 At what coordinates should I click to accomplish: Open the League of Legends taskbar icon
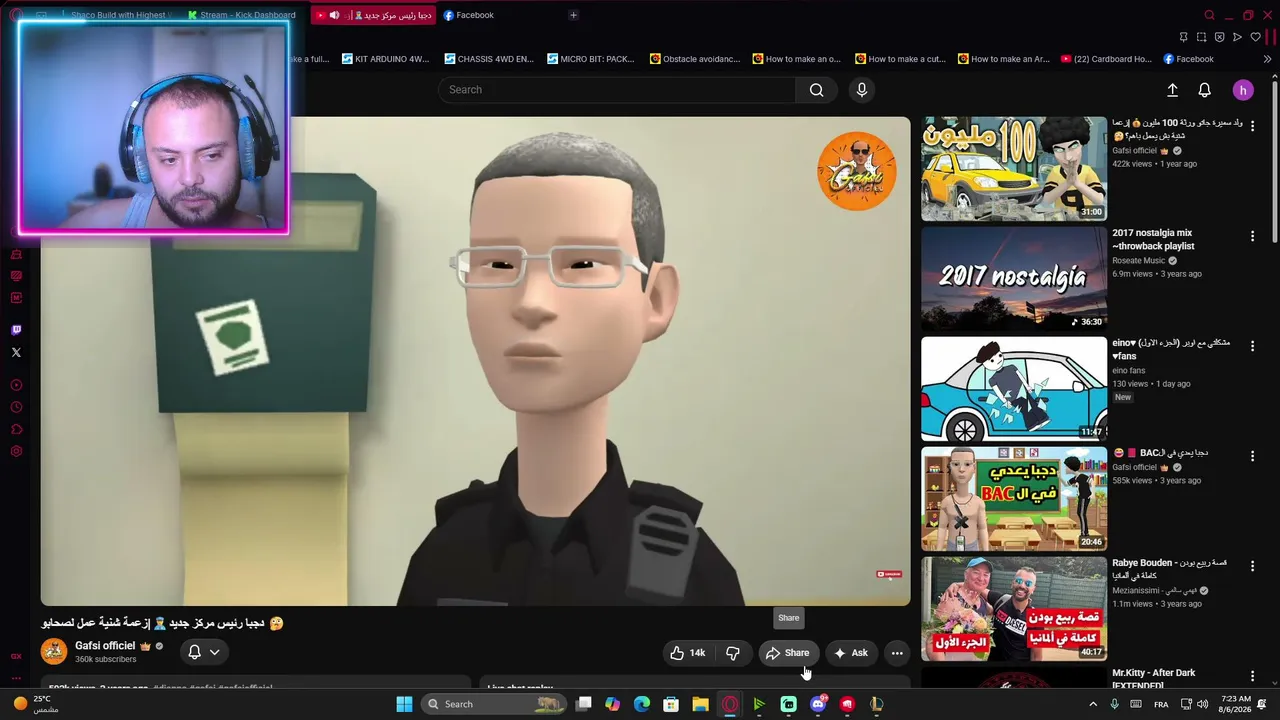pos(877,704)
